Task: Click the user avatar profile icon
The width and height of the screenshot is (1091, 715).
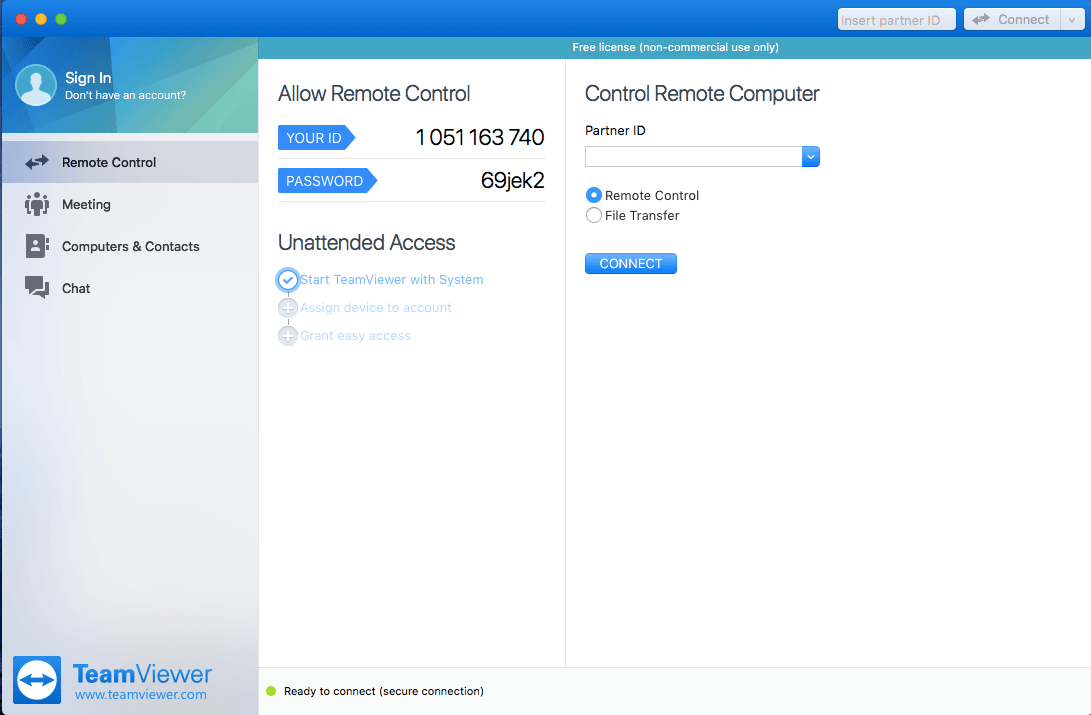Action: [x=36, y=85]
